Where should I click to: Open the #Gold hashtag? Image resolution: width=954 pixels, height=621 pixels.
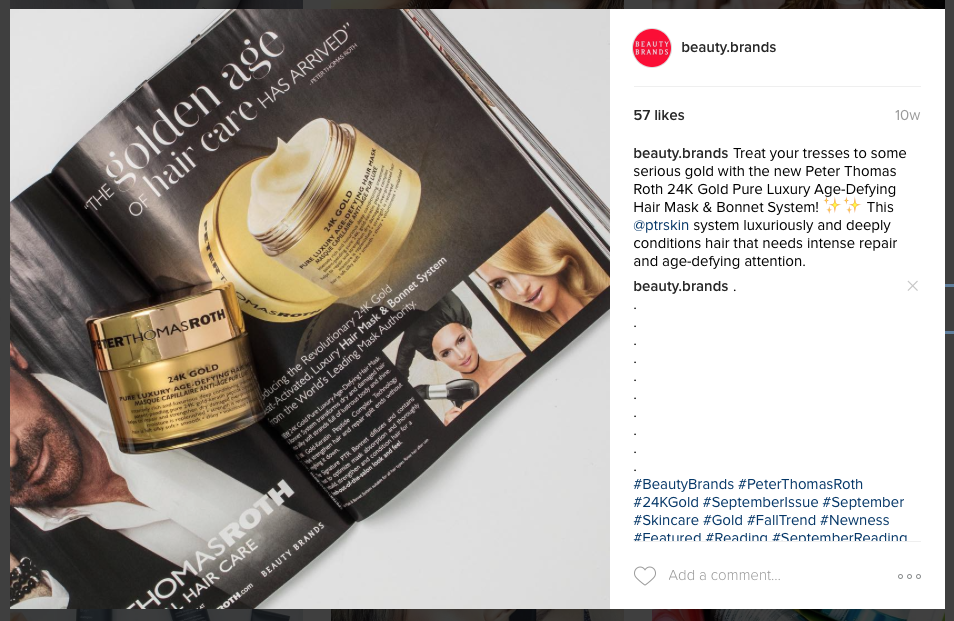tap(723, 521)
